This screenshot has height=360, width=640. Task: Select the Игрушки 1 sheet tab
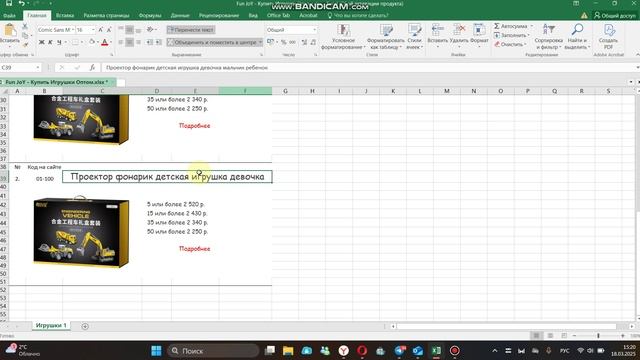coord(51,325)
